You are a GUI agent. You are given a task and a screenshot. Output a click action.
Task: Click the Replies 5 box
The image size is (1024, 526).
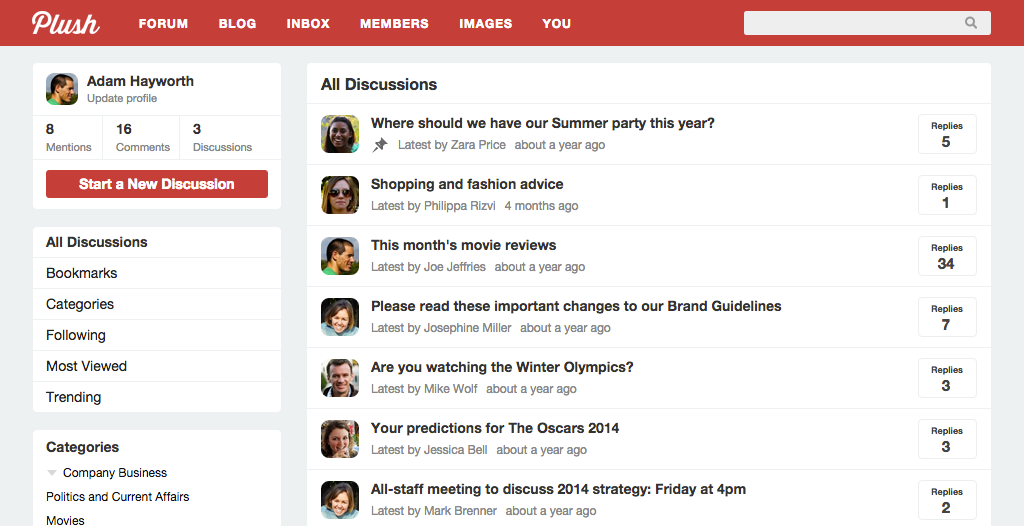tap(947, 134)
